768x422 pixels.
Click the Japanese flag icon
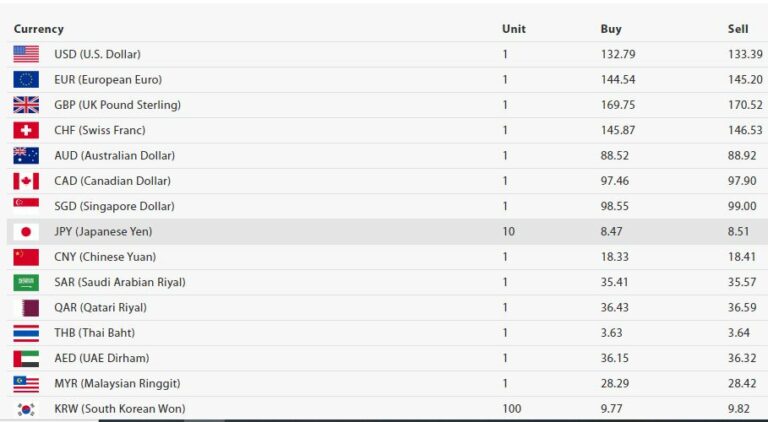point(26,231)
